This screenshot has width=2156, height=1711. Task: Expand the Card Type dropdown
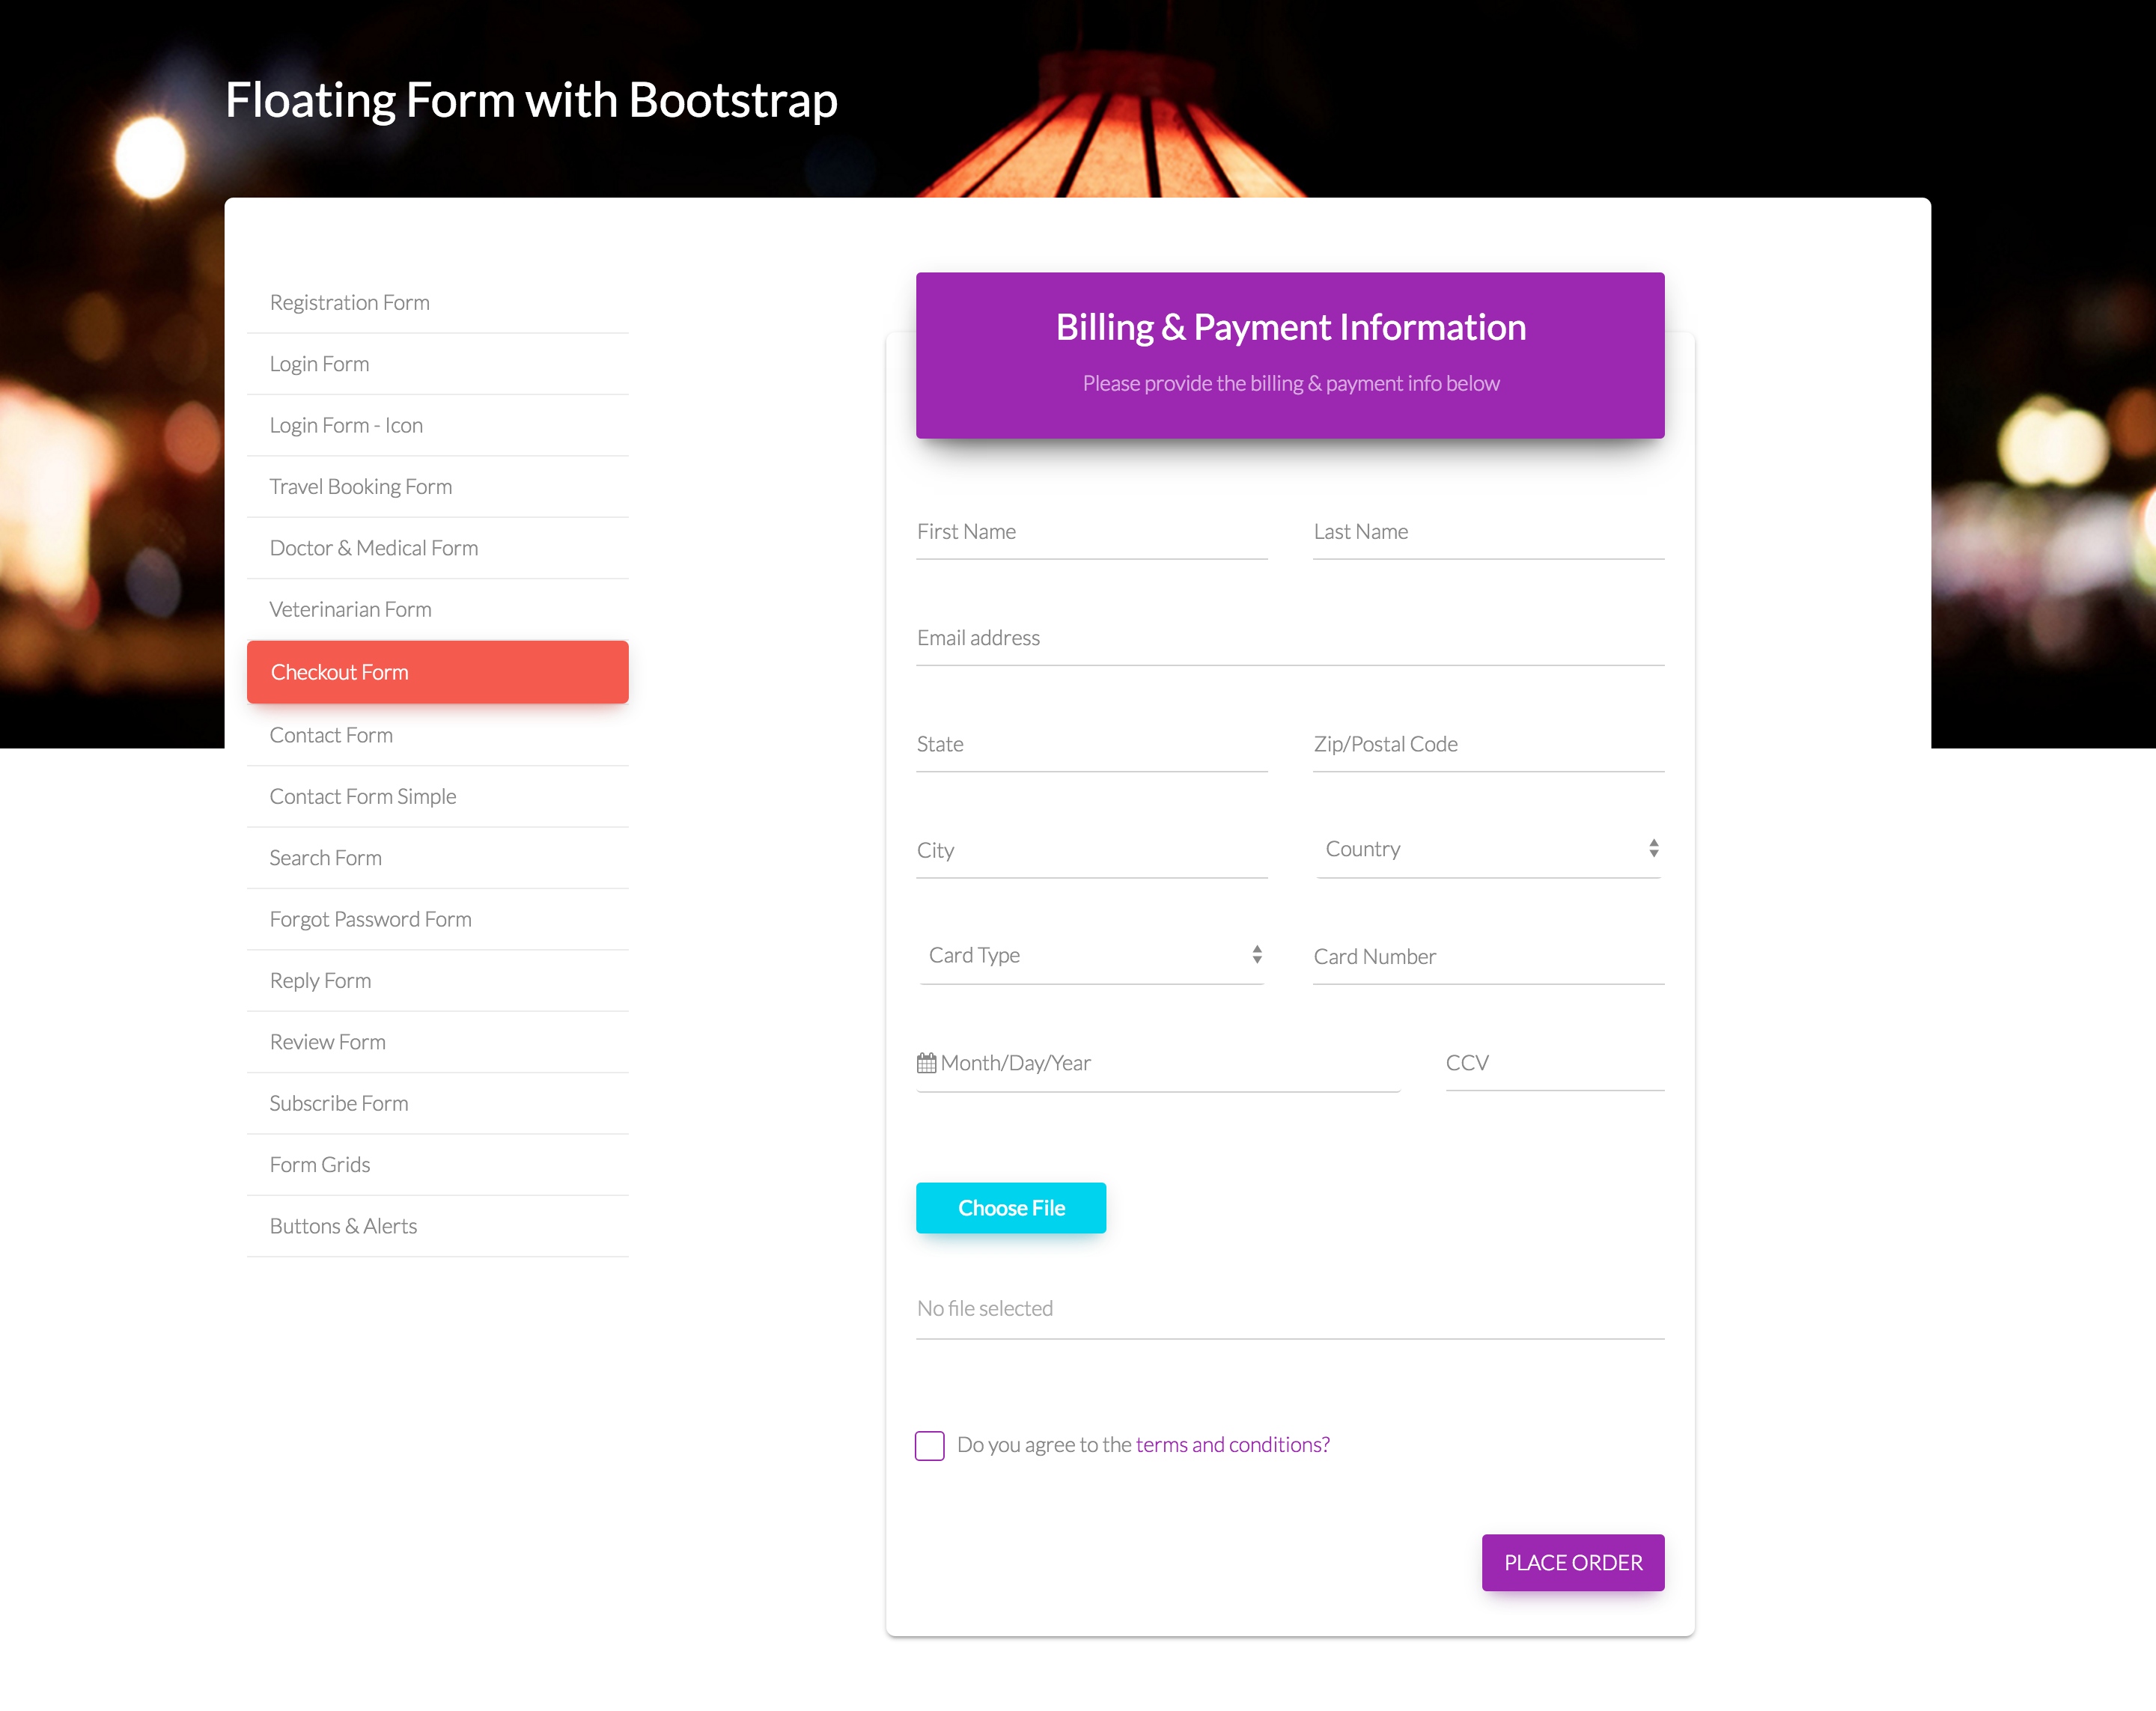(x=1092, y=955)
